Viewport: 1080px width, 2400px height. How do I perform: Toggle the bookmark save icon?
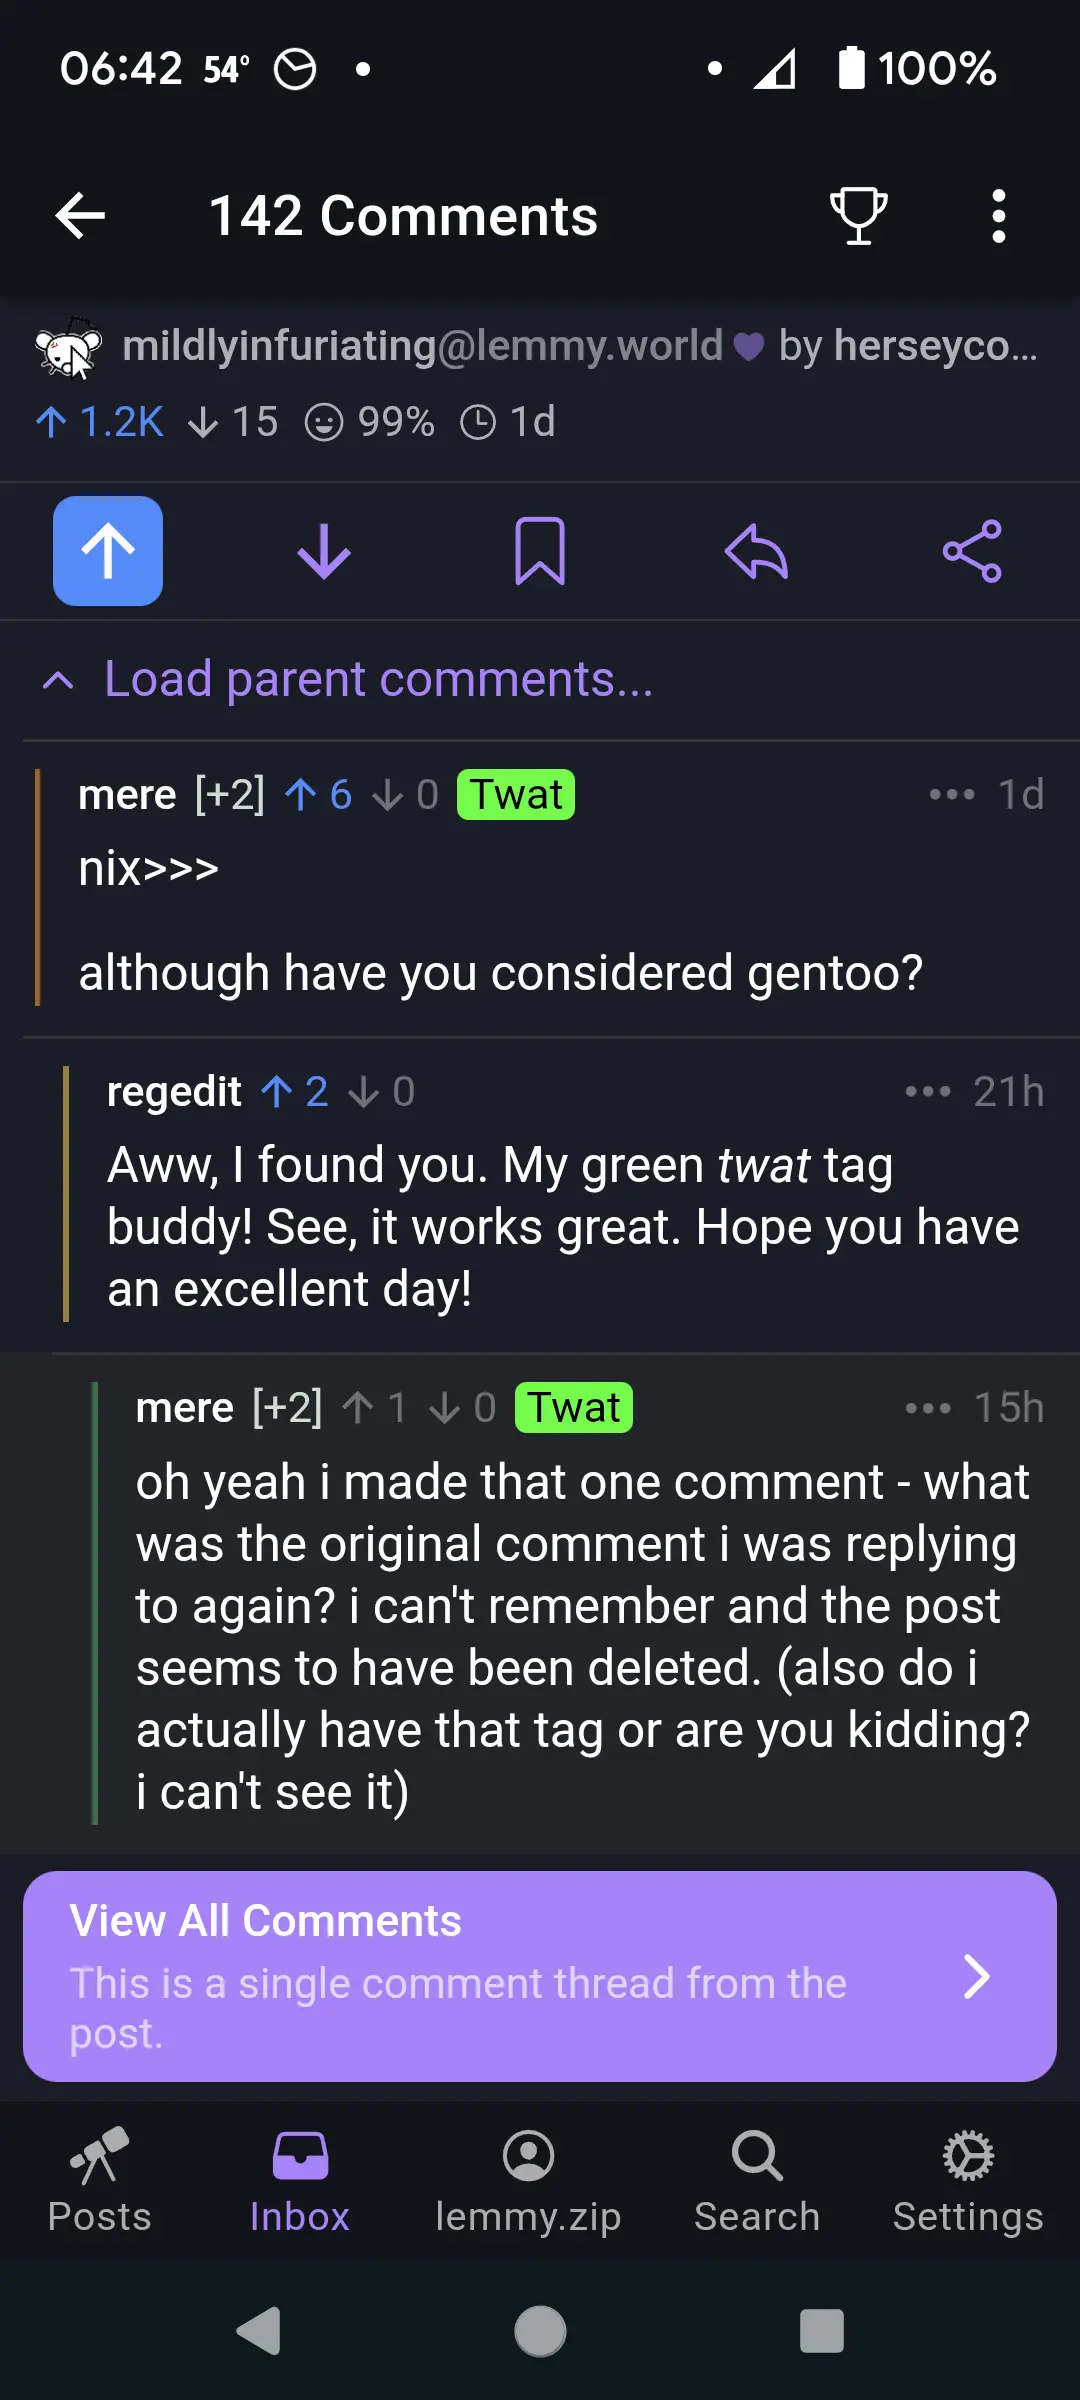[540, 551]
